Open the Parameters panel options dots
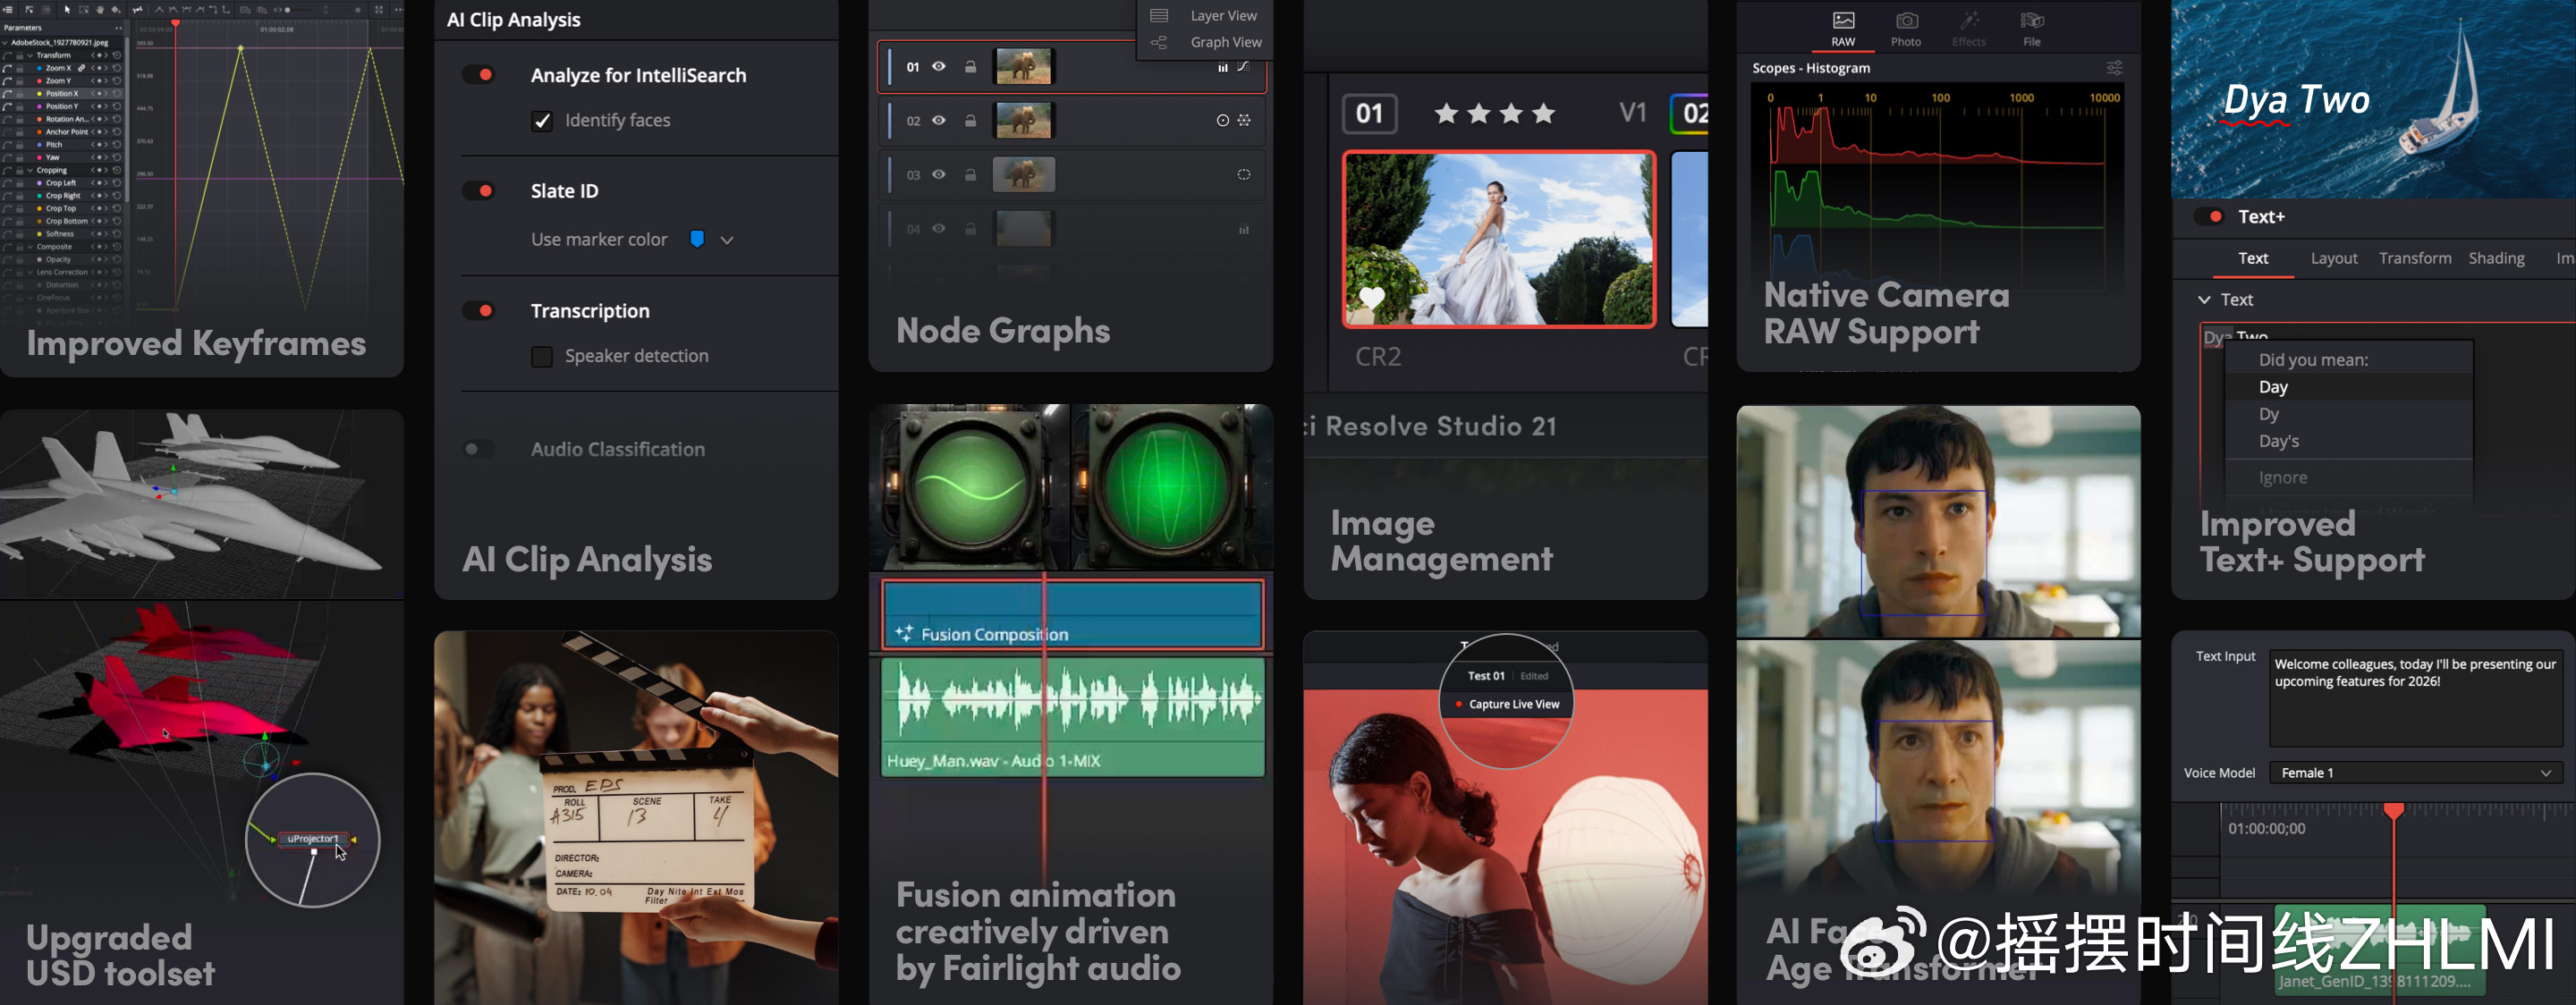Viewport: 2576px width, 1005px height. coord(118,28)
